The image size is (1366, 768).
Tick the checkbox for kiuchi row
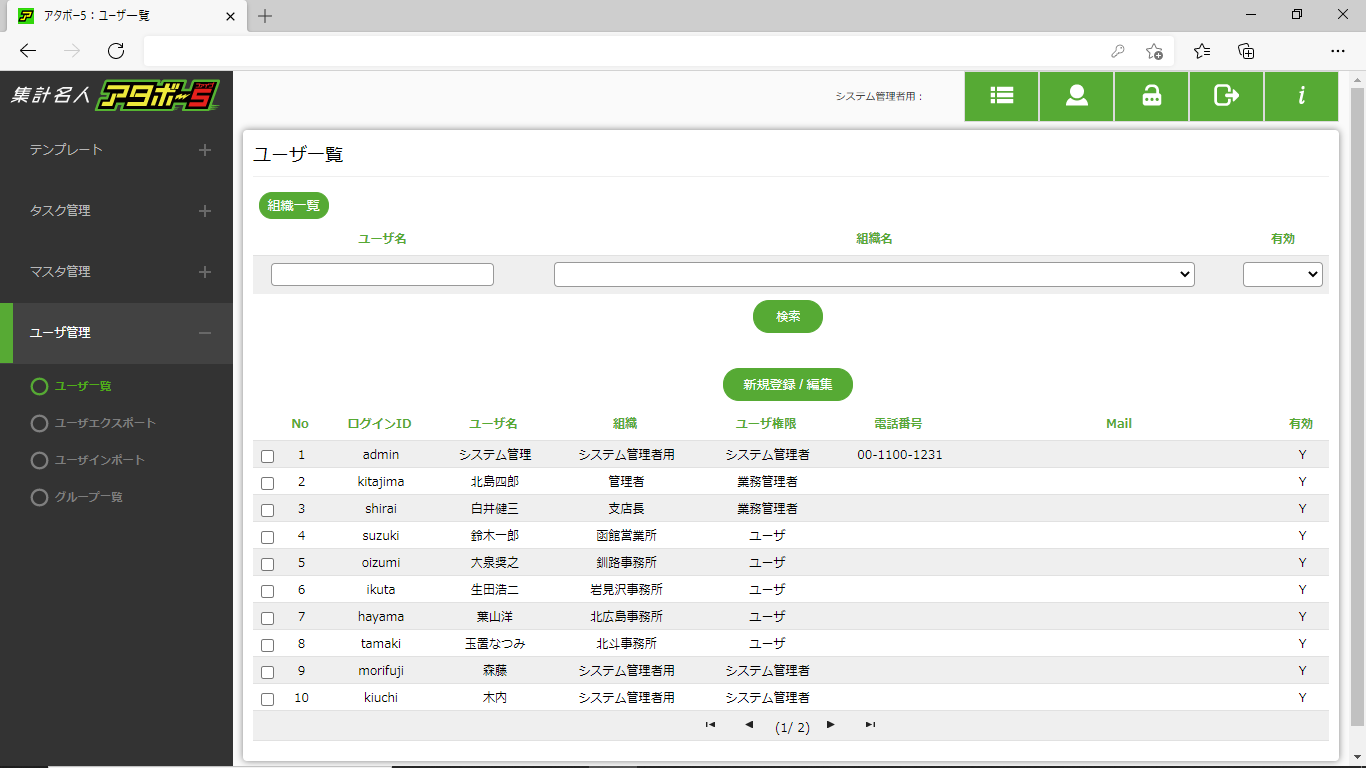[x=267, y=699]
